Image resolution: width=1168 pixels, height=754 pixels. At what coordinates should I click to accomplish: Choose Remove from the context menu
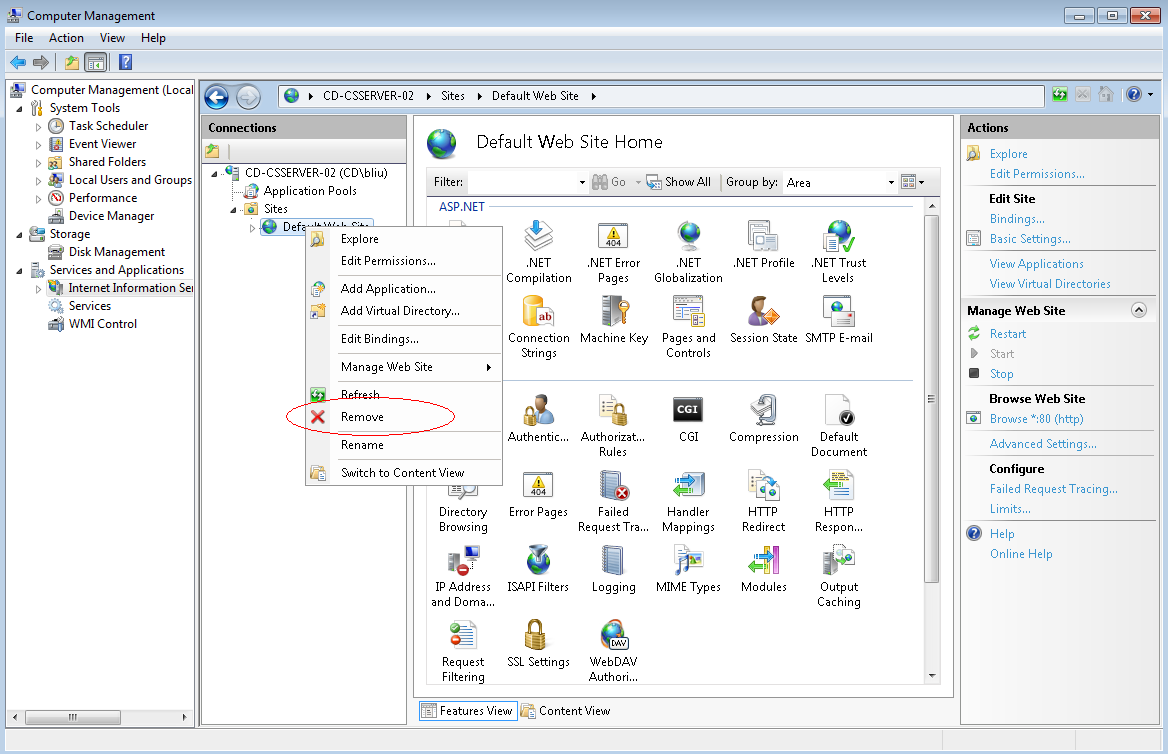(404, 417)
